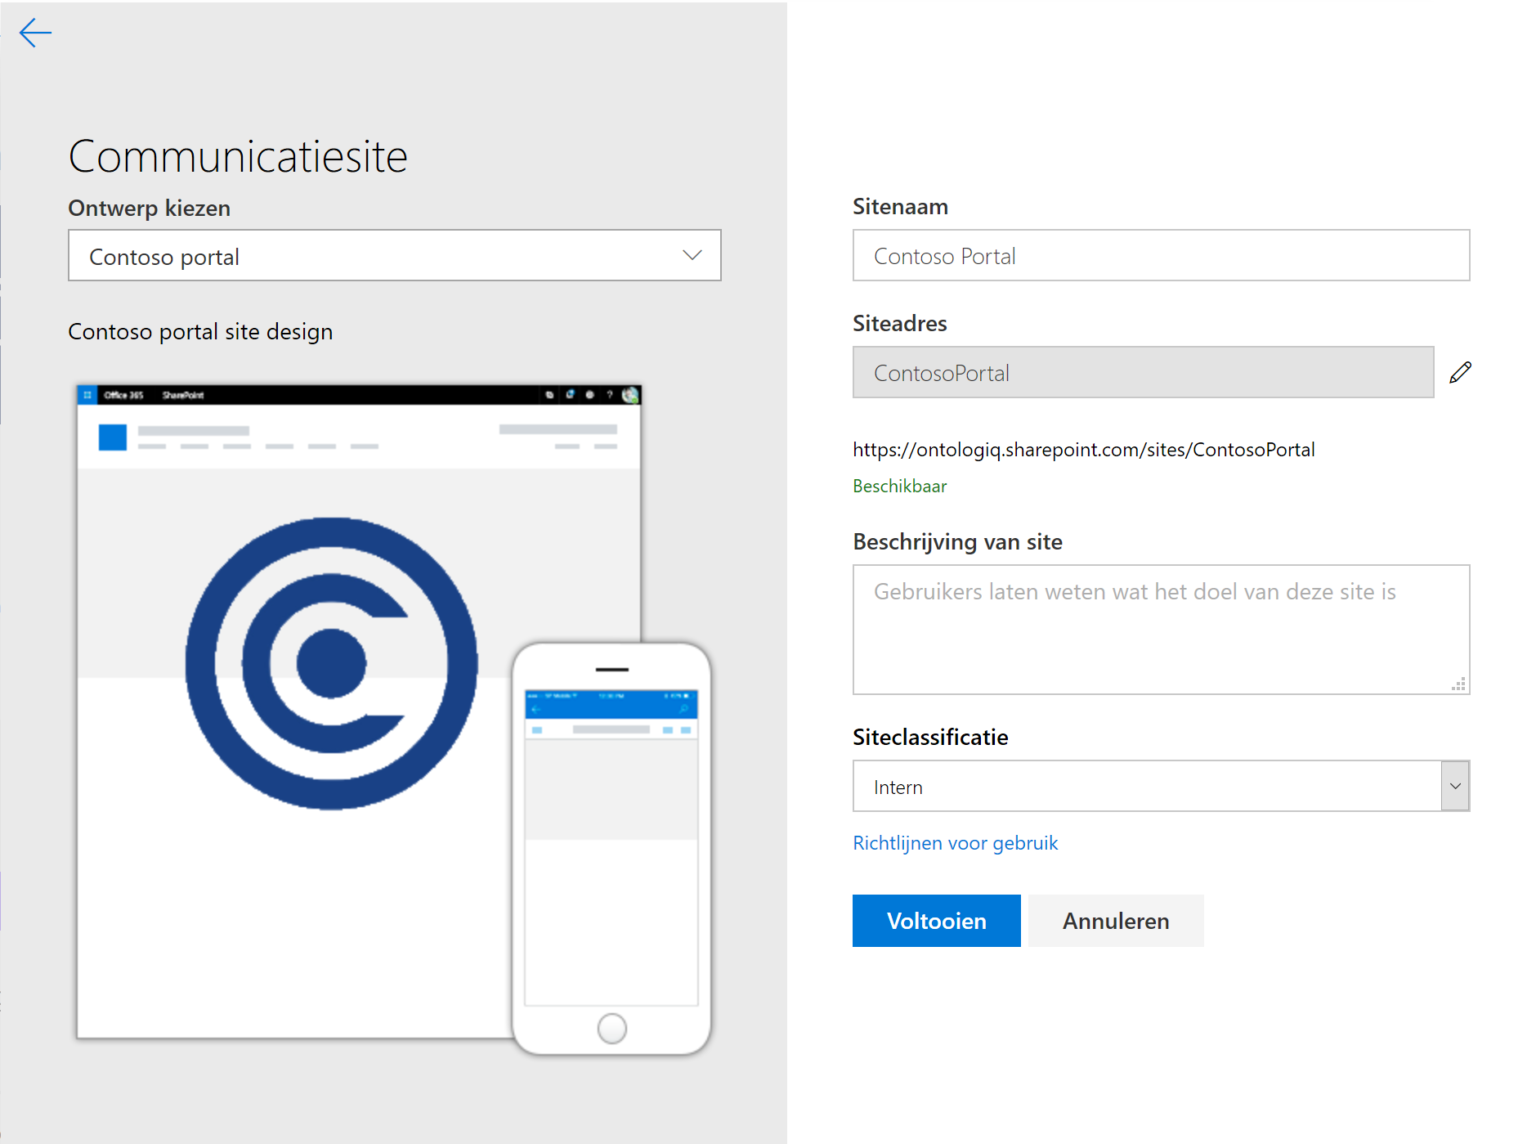Click the description box resize handle

1459,685
